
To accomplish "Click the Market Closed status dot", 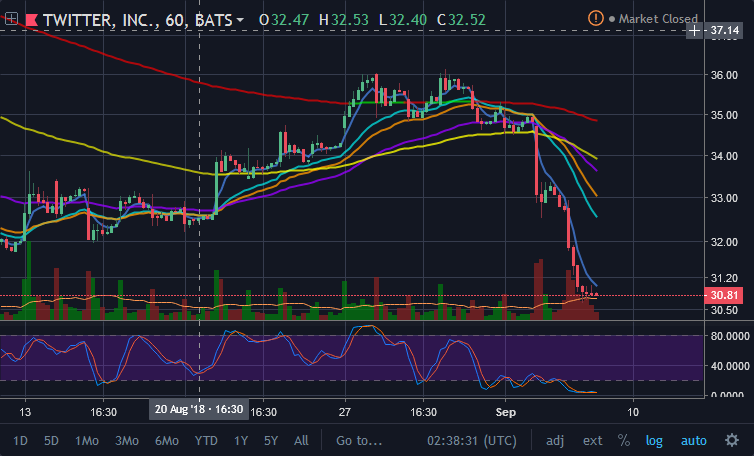I will (612, 19).
